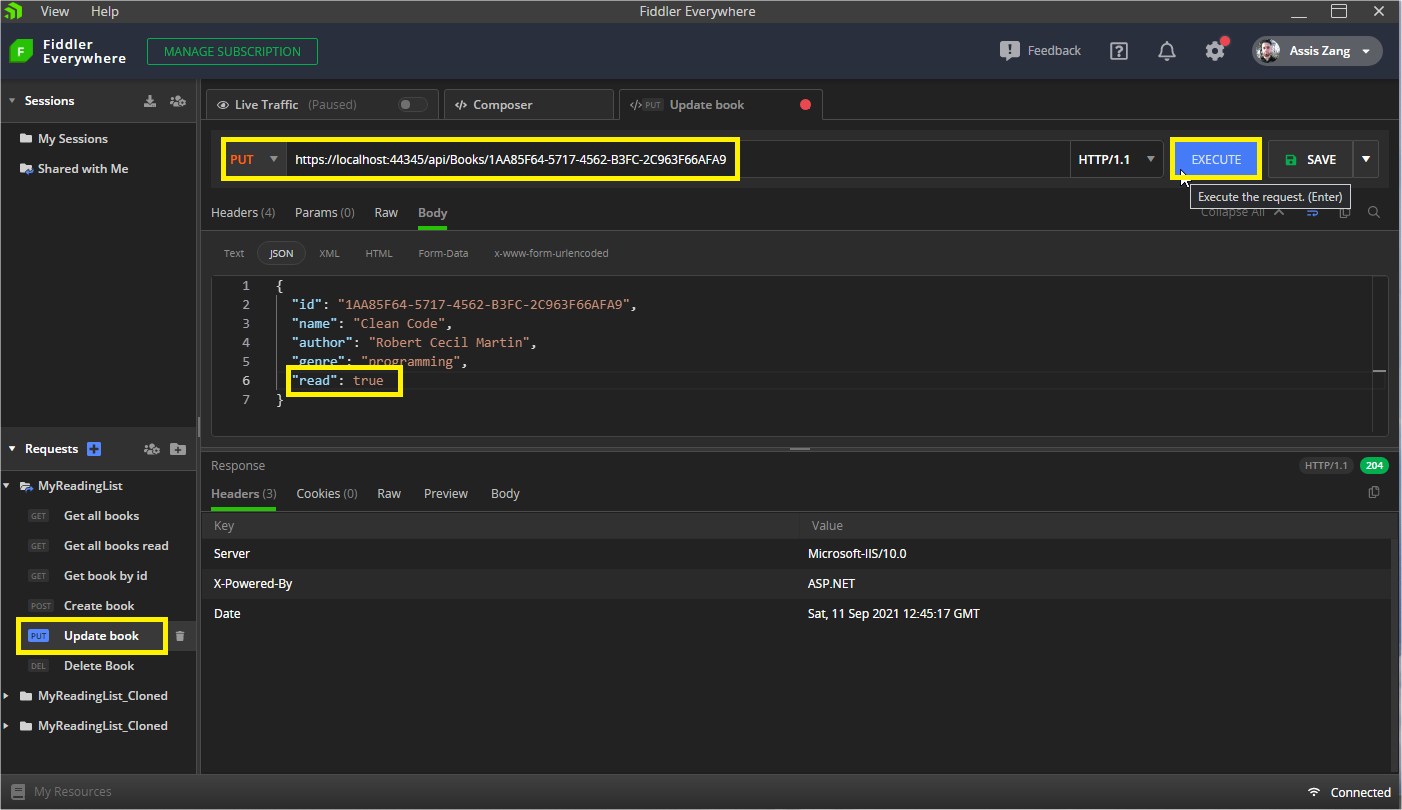Click the new collection folder icon

point(177,449)
